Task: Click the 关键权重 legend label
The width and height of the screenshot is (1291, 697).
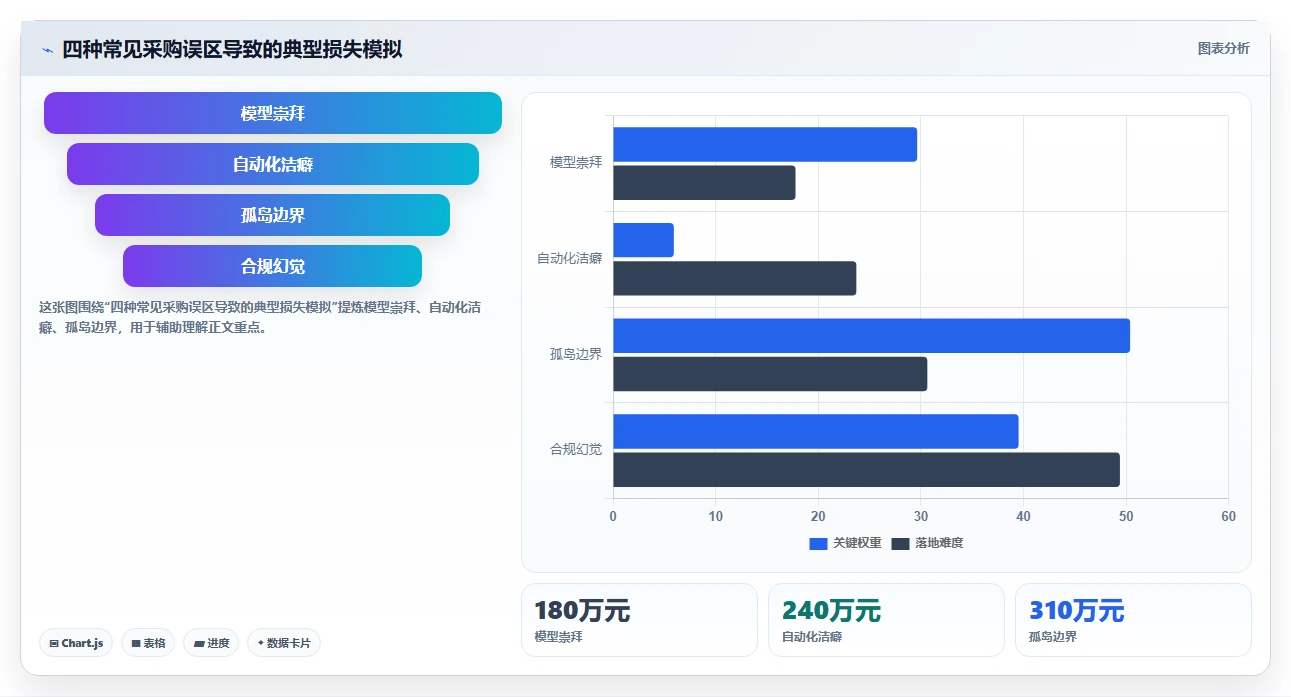Action: coord(857,543)
